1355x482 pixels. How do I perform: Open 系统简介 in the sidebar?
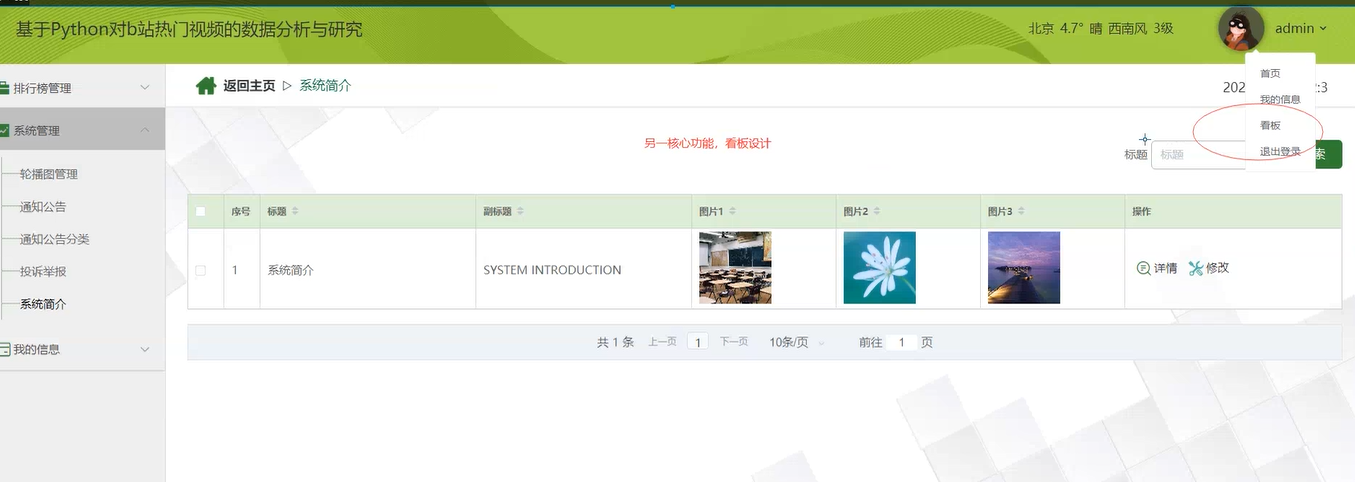pos(43,304)
